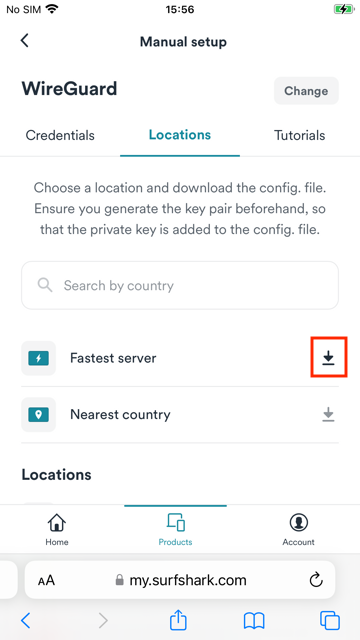Show all open Safari tabs
The image size is (360, 640).
point(330,620)
